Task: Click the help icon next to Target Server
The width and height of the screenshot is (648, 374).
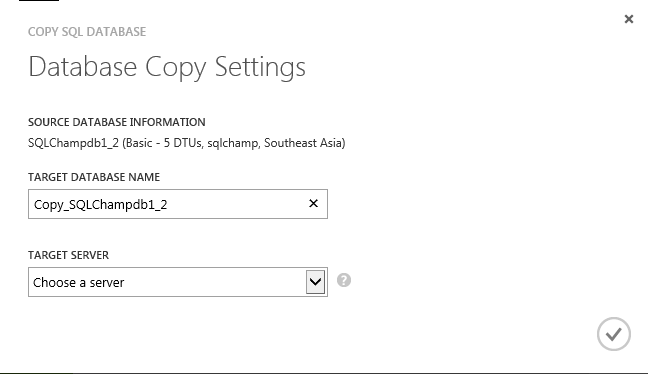Action: tap(344, 280)
